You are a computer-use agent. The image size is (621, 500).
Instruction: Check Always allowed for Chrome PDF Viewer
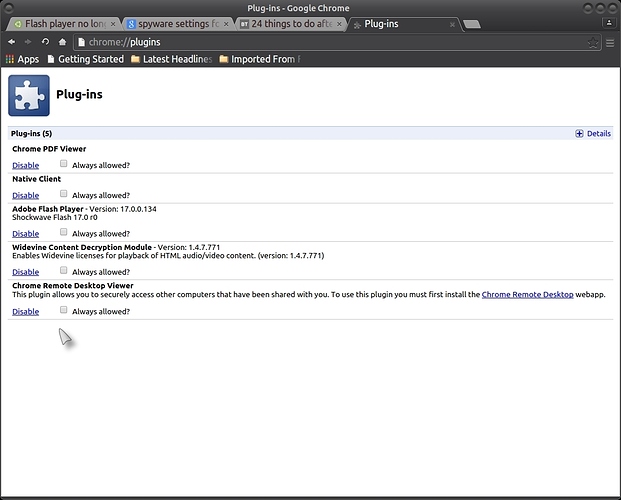pos(63,164)
